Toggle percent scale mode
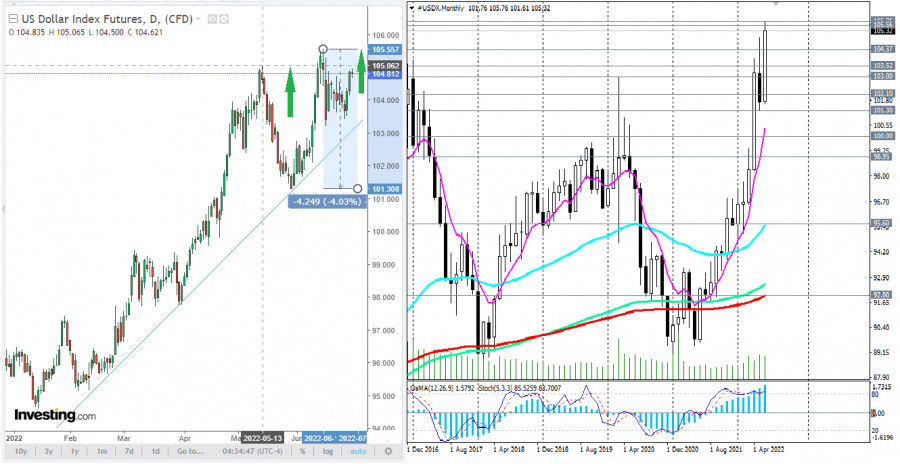The width and height of the screenshot is (900, 464). point(301,451)
